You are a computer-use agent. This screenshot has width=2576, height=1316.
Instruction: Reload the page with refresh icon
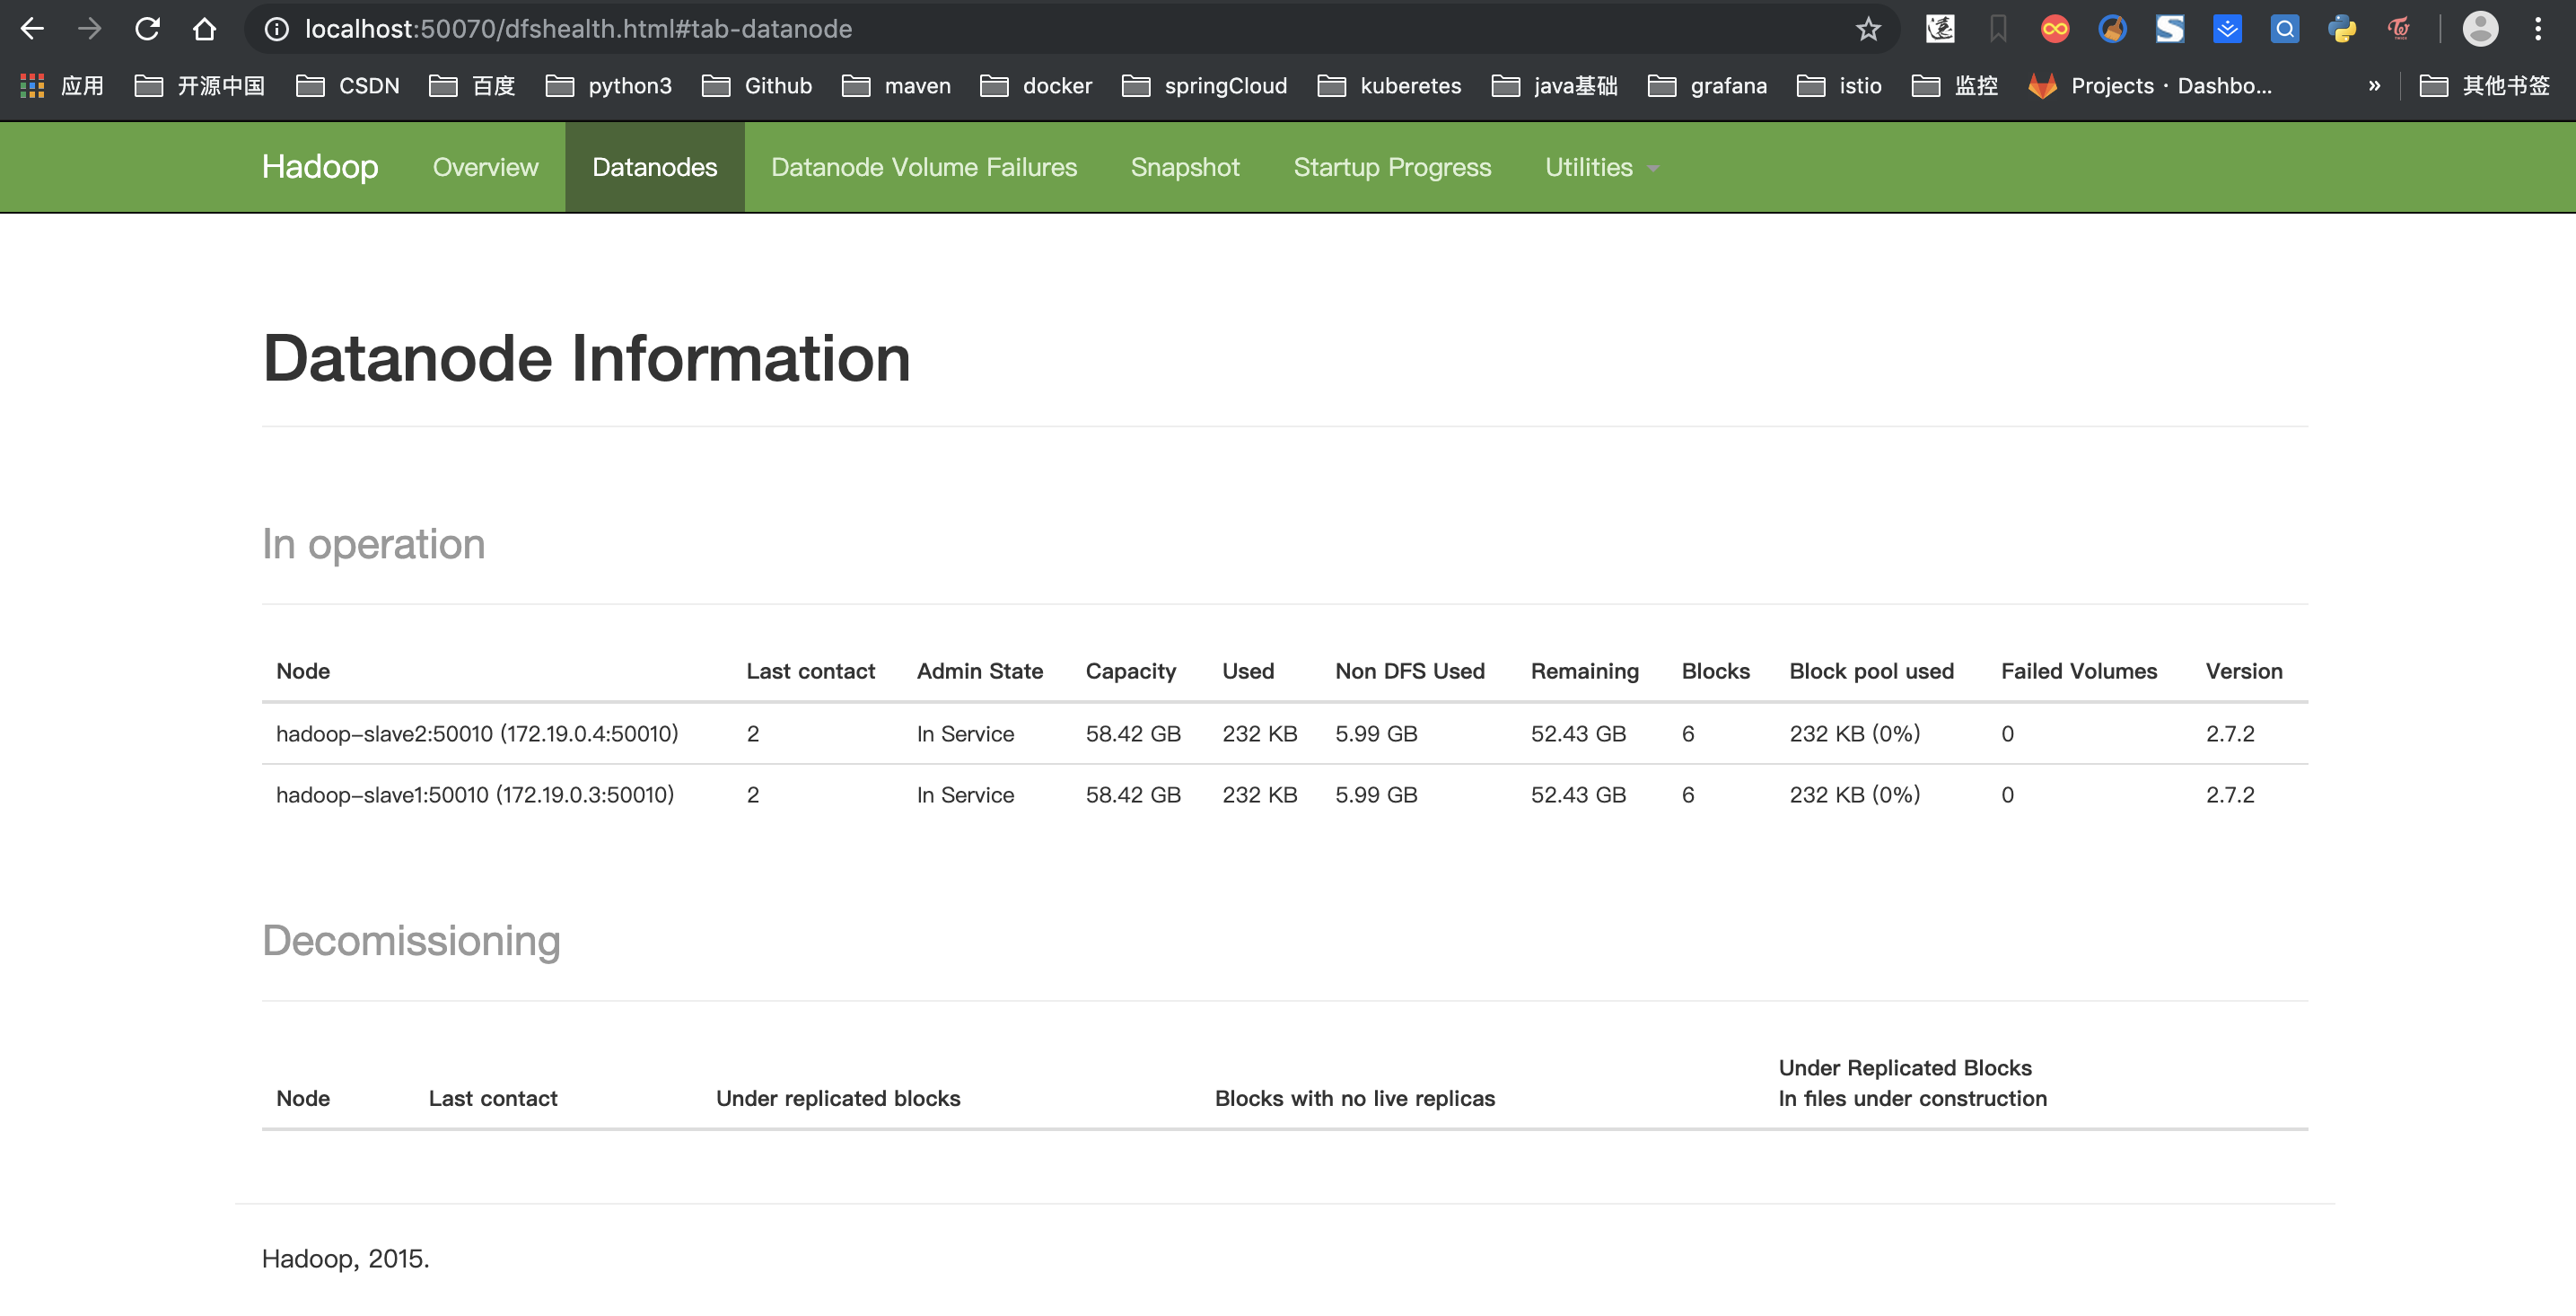click(147, 29)
